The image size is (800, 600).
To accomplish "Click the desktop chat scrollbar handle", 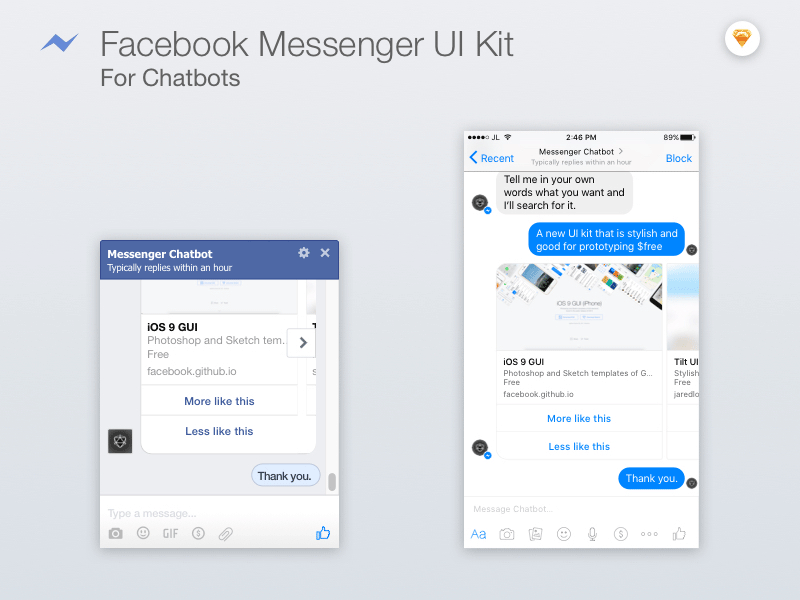I will click(x=332, y=482).
